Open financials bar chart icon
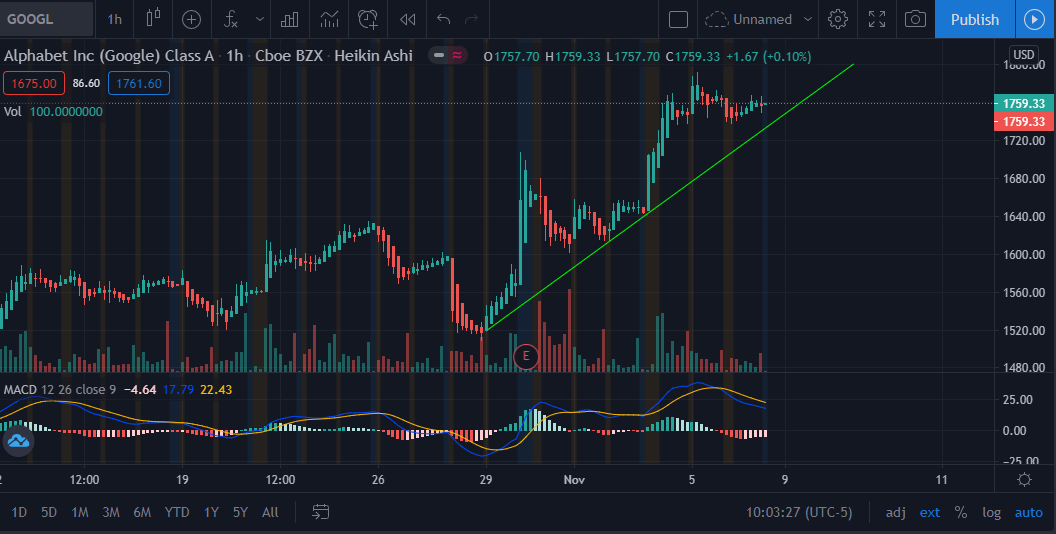 (290, 20)
